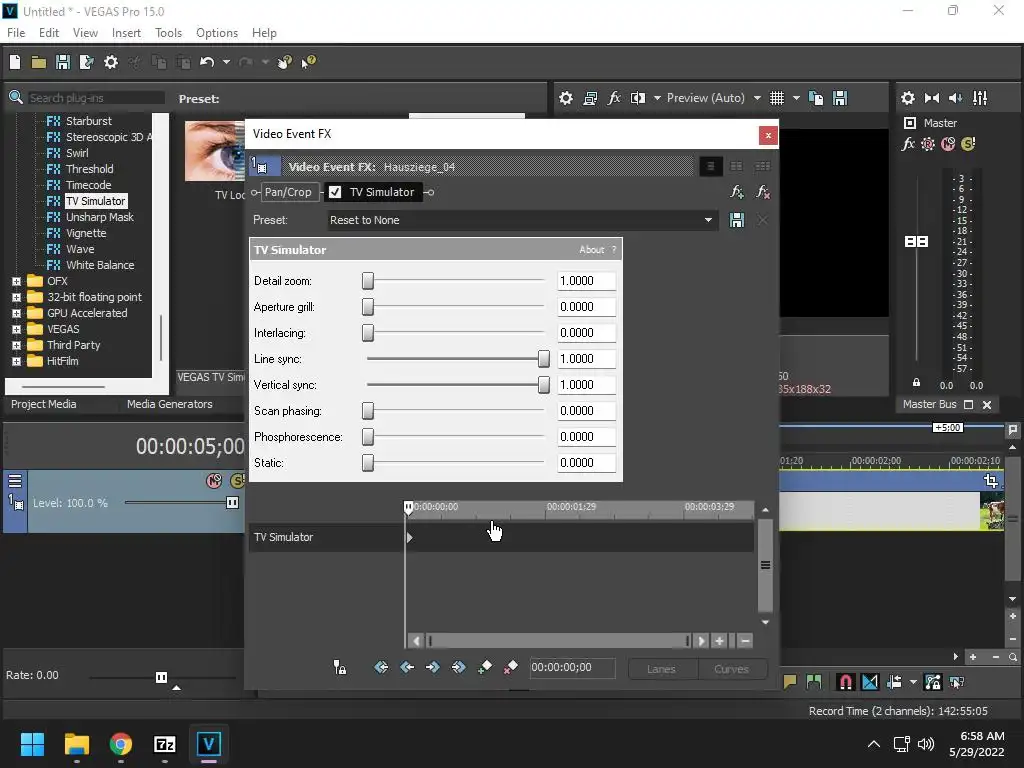Uncheck the TV Simulator effect checkbox
Screen dimensions: 1024x768
335,192
